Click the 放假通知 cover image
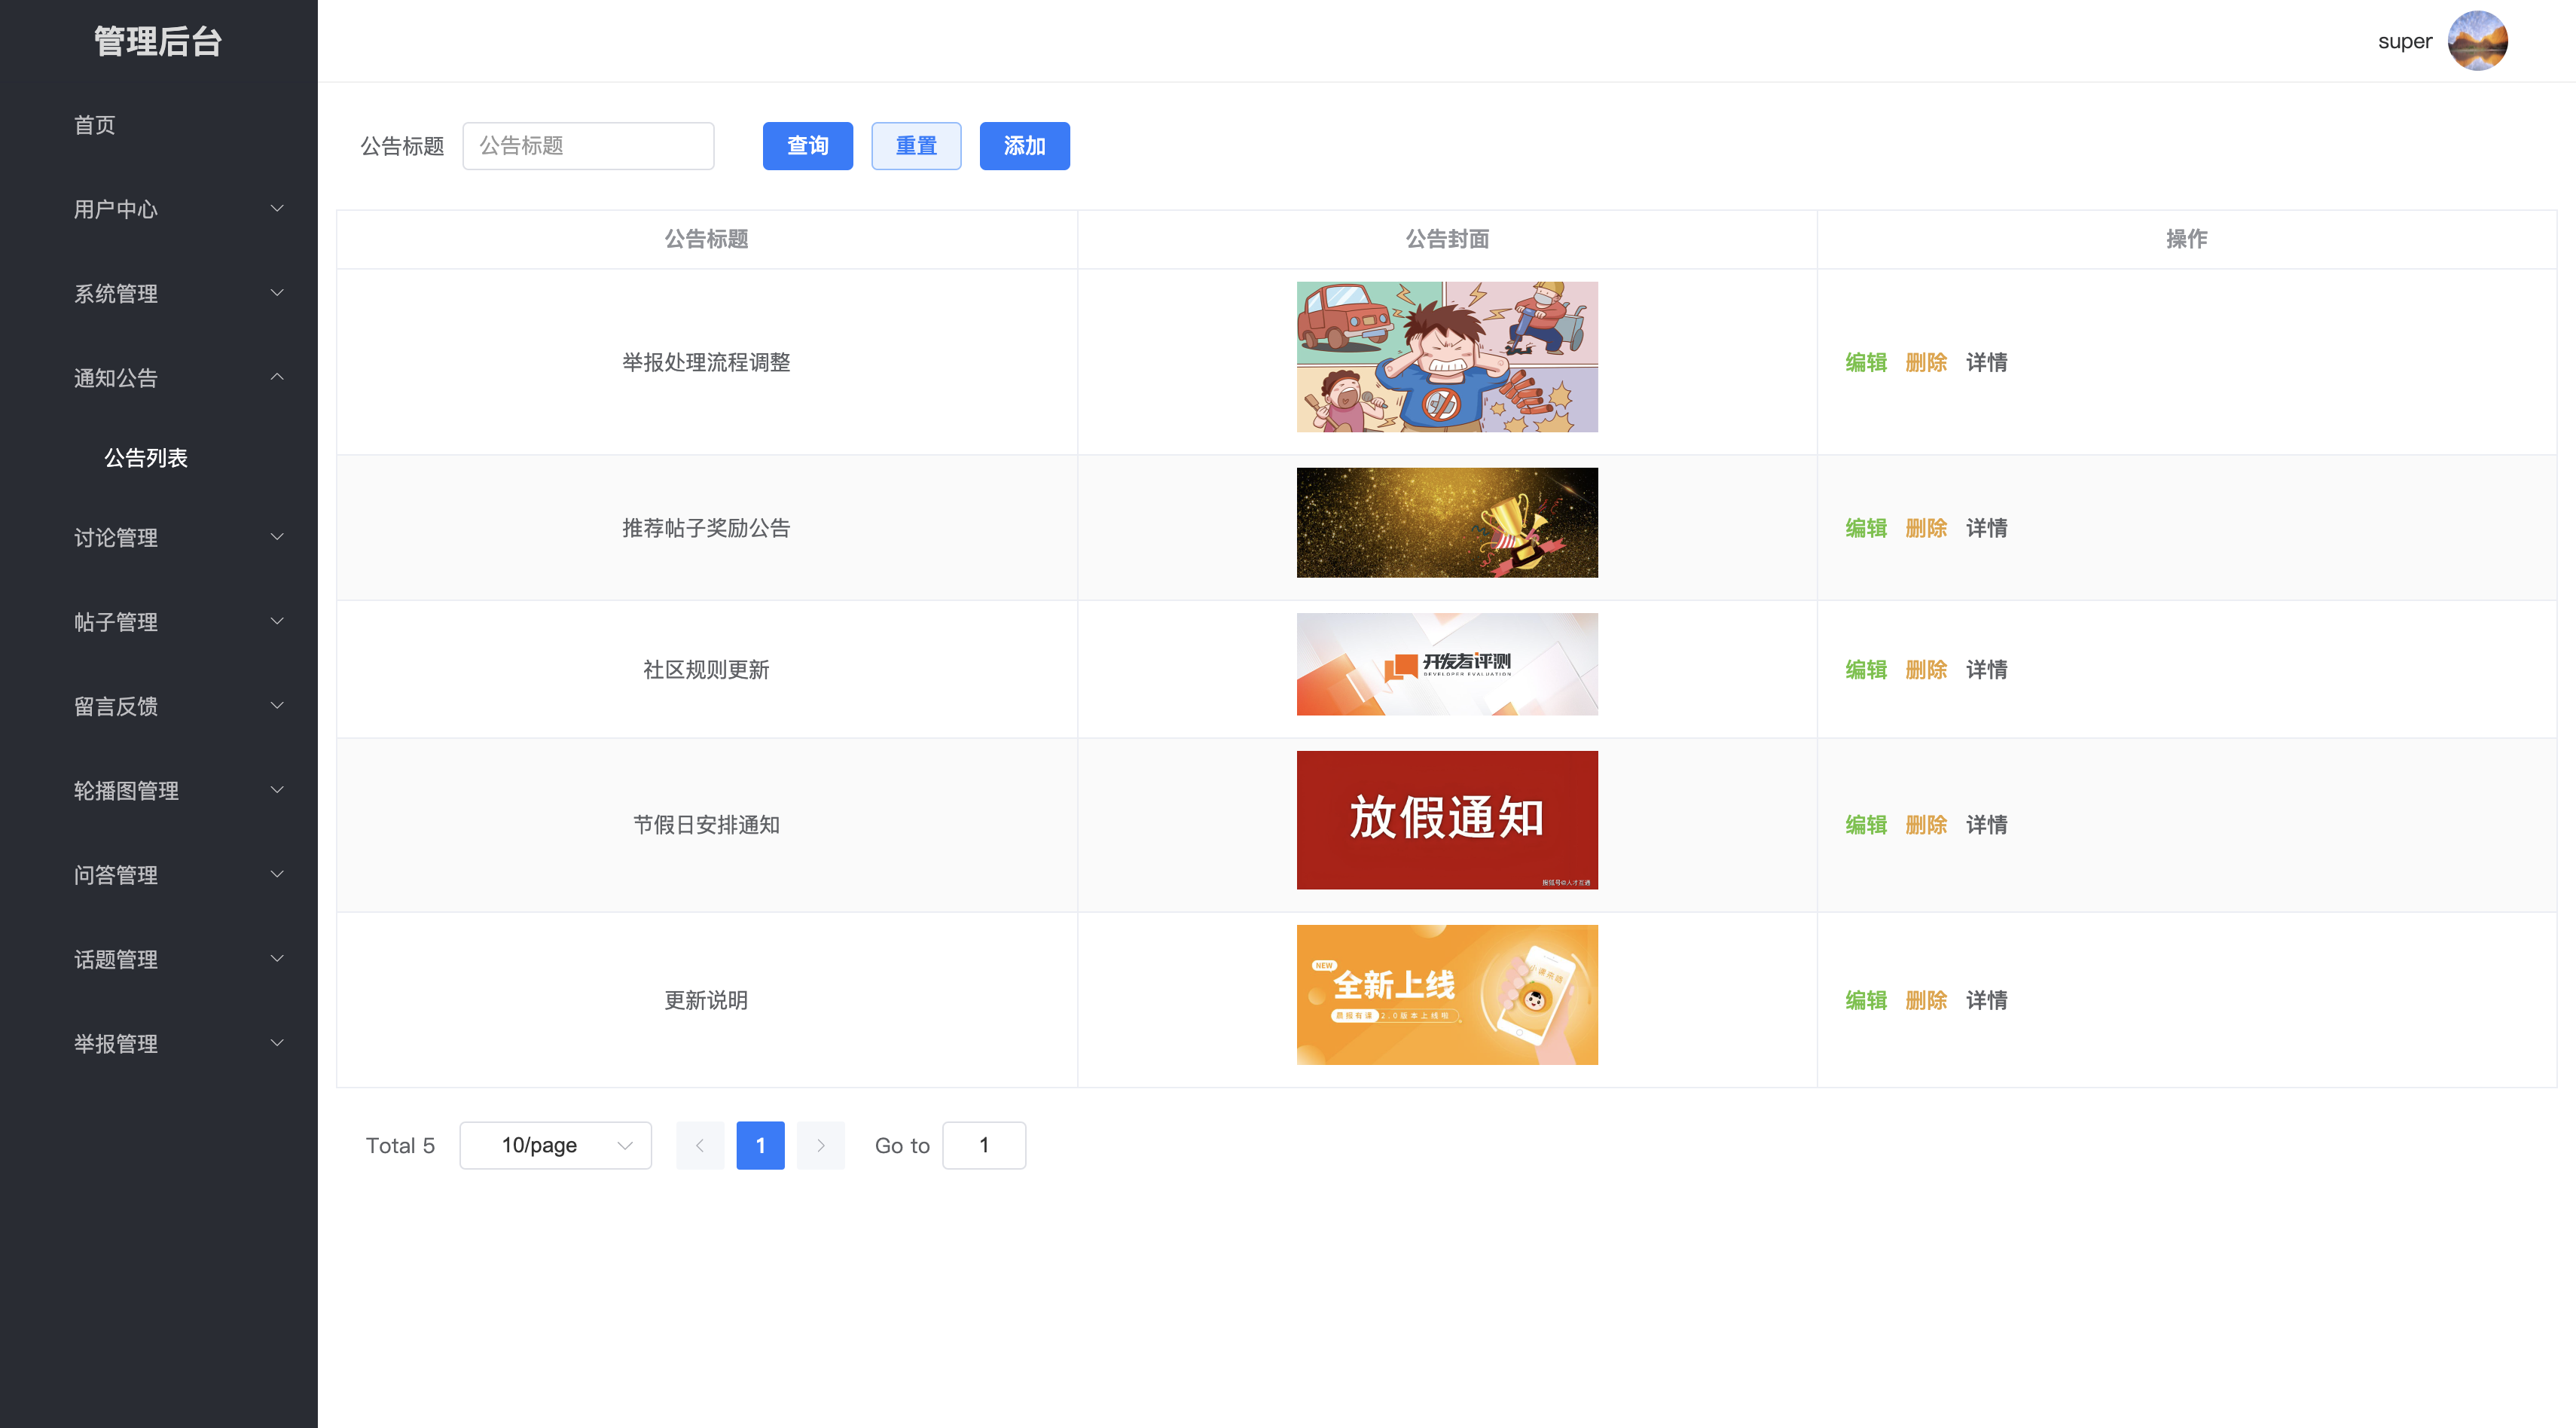The width and height of the screenshot is (2576, 1428). click(x=1447, y=819)
